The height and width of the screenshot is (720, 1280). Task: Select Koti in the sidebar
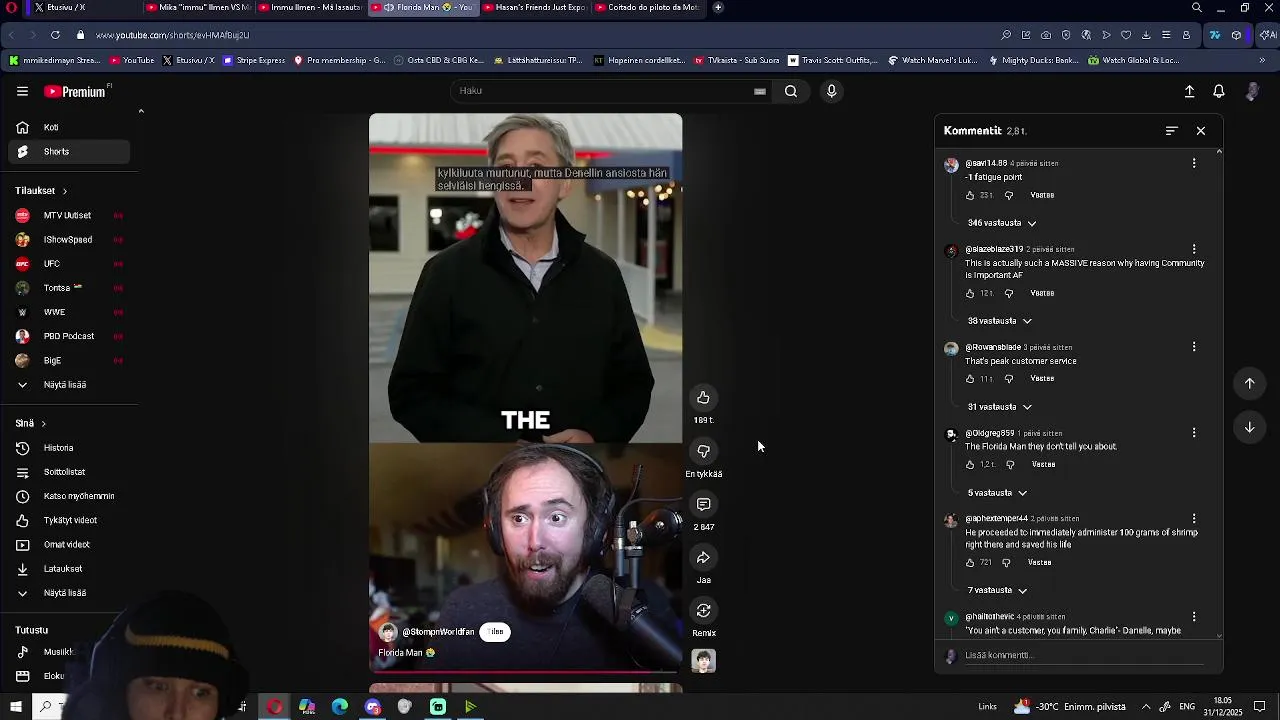69,128
